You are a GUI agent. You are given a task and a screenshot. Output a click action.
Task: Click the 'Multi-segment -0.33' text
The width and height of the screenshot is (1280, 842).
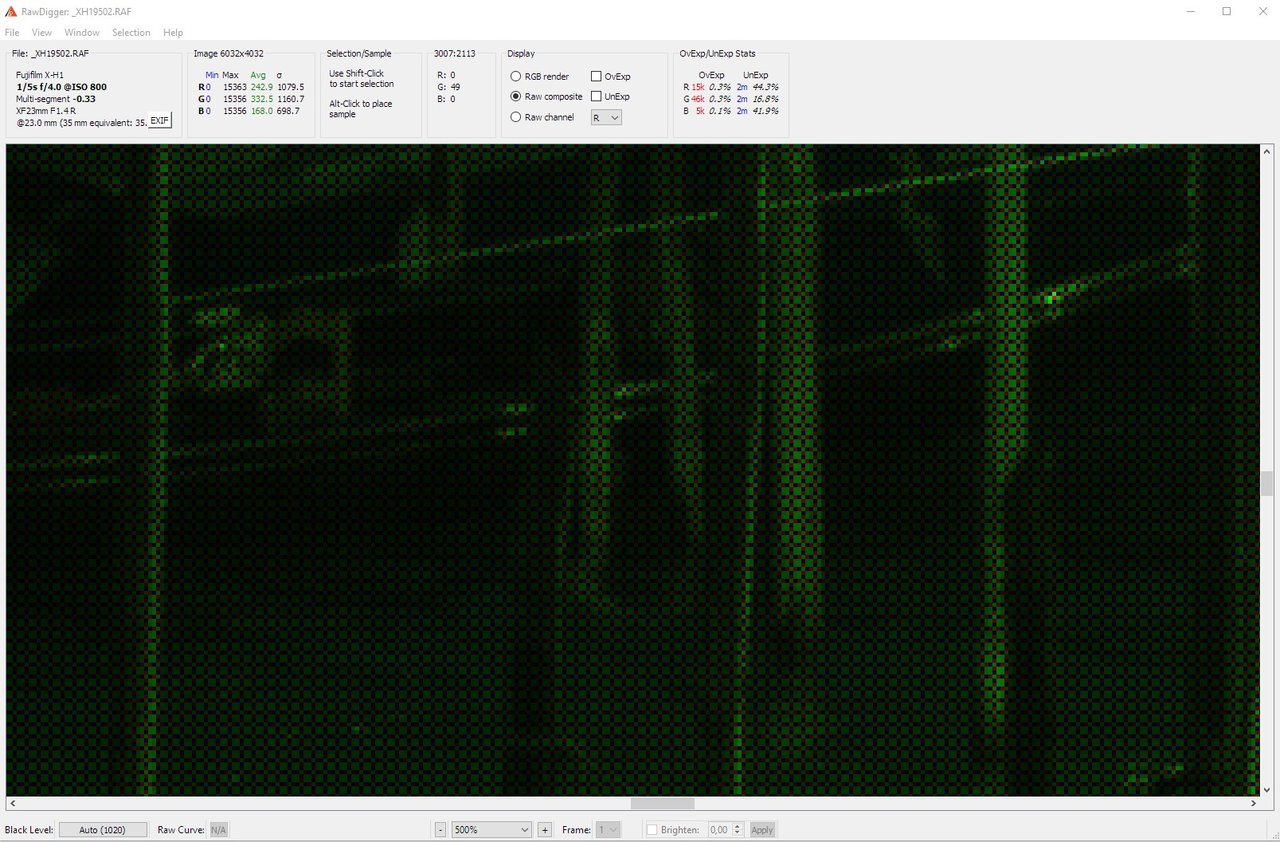[56, 99]
